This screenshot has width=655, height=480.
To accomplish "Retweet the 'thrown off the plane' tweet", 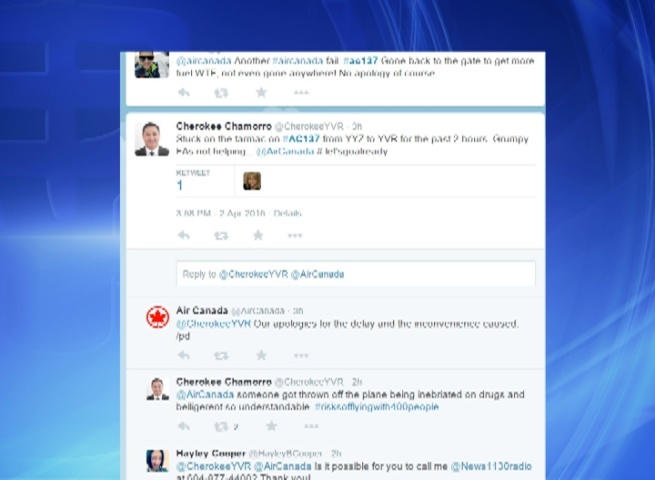I will point(221,427).
